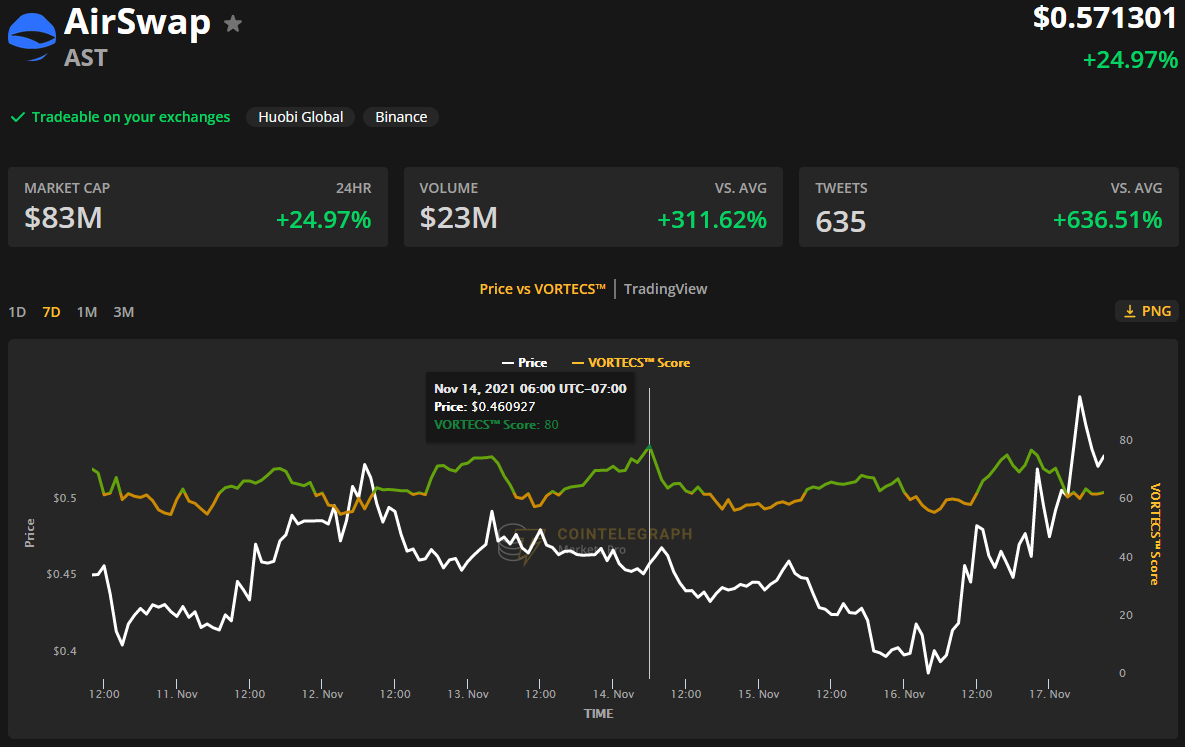Select the 1D time range
This screenshot has height=747, width=1185.
click(x=17, y=312)
